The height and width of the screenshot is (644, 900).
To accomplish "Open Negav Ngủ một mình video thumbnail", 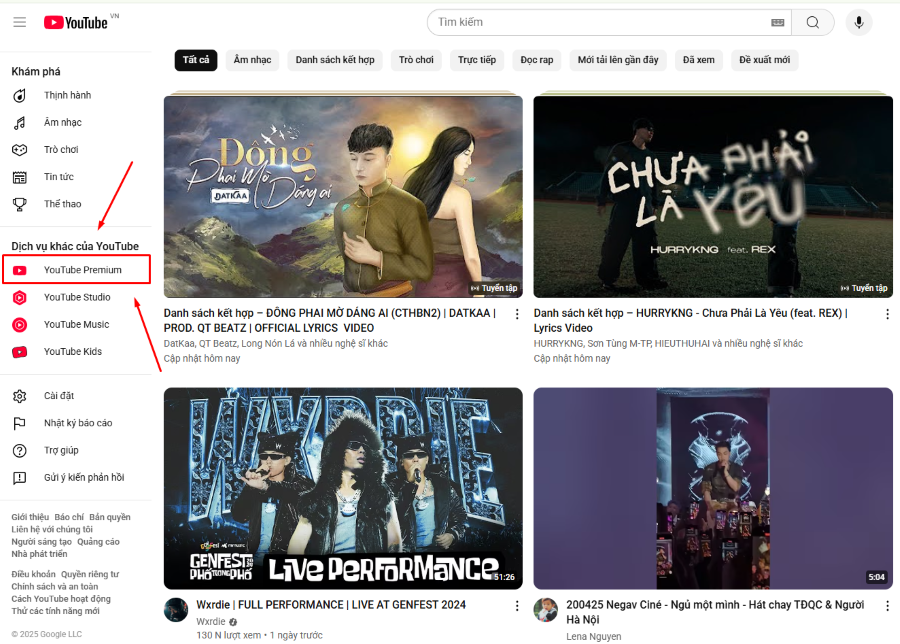I will point(713,488).
